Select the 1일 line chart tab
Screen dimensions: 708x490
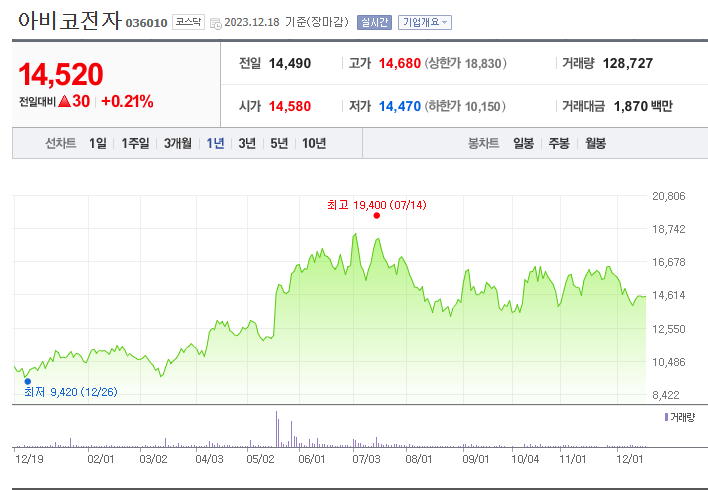98,144
